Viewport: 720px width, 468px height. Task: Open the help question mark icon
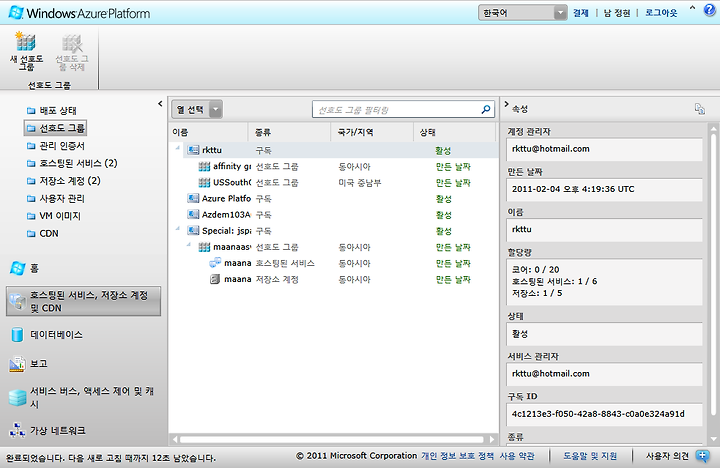click(709, 10)
